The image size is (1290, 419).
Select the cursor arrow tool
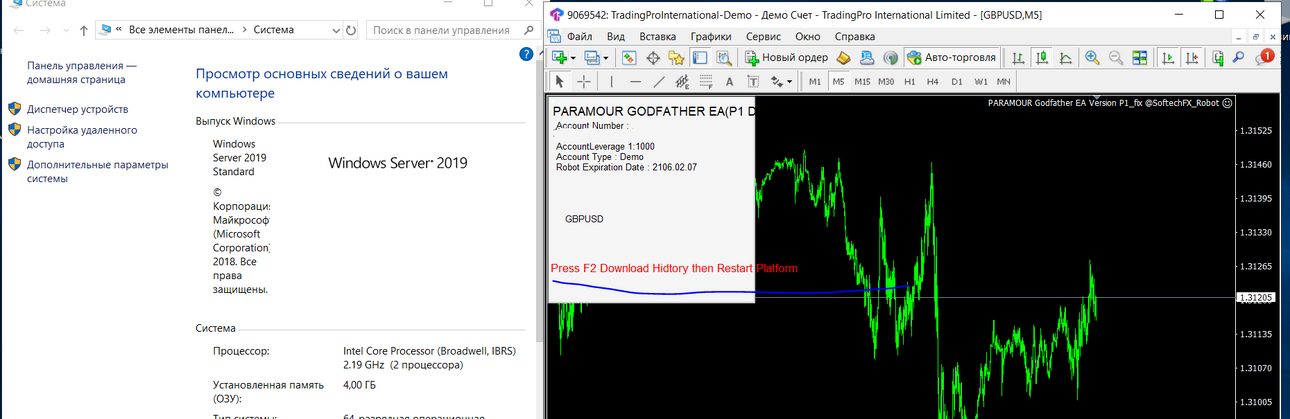pyautogui.click(x=560, y=81)
